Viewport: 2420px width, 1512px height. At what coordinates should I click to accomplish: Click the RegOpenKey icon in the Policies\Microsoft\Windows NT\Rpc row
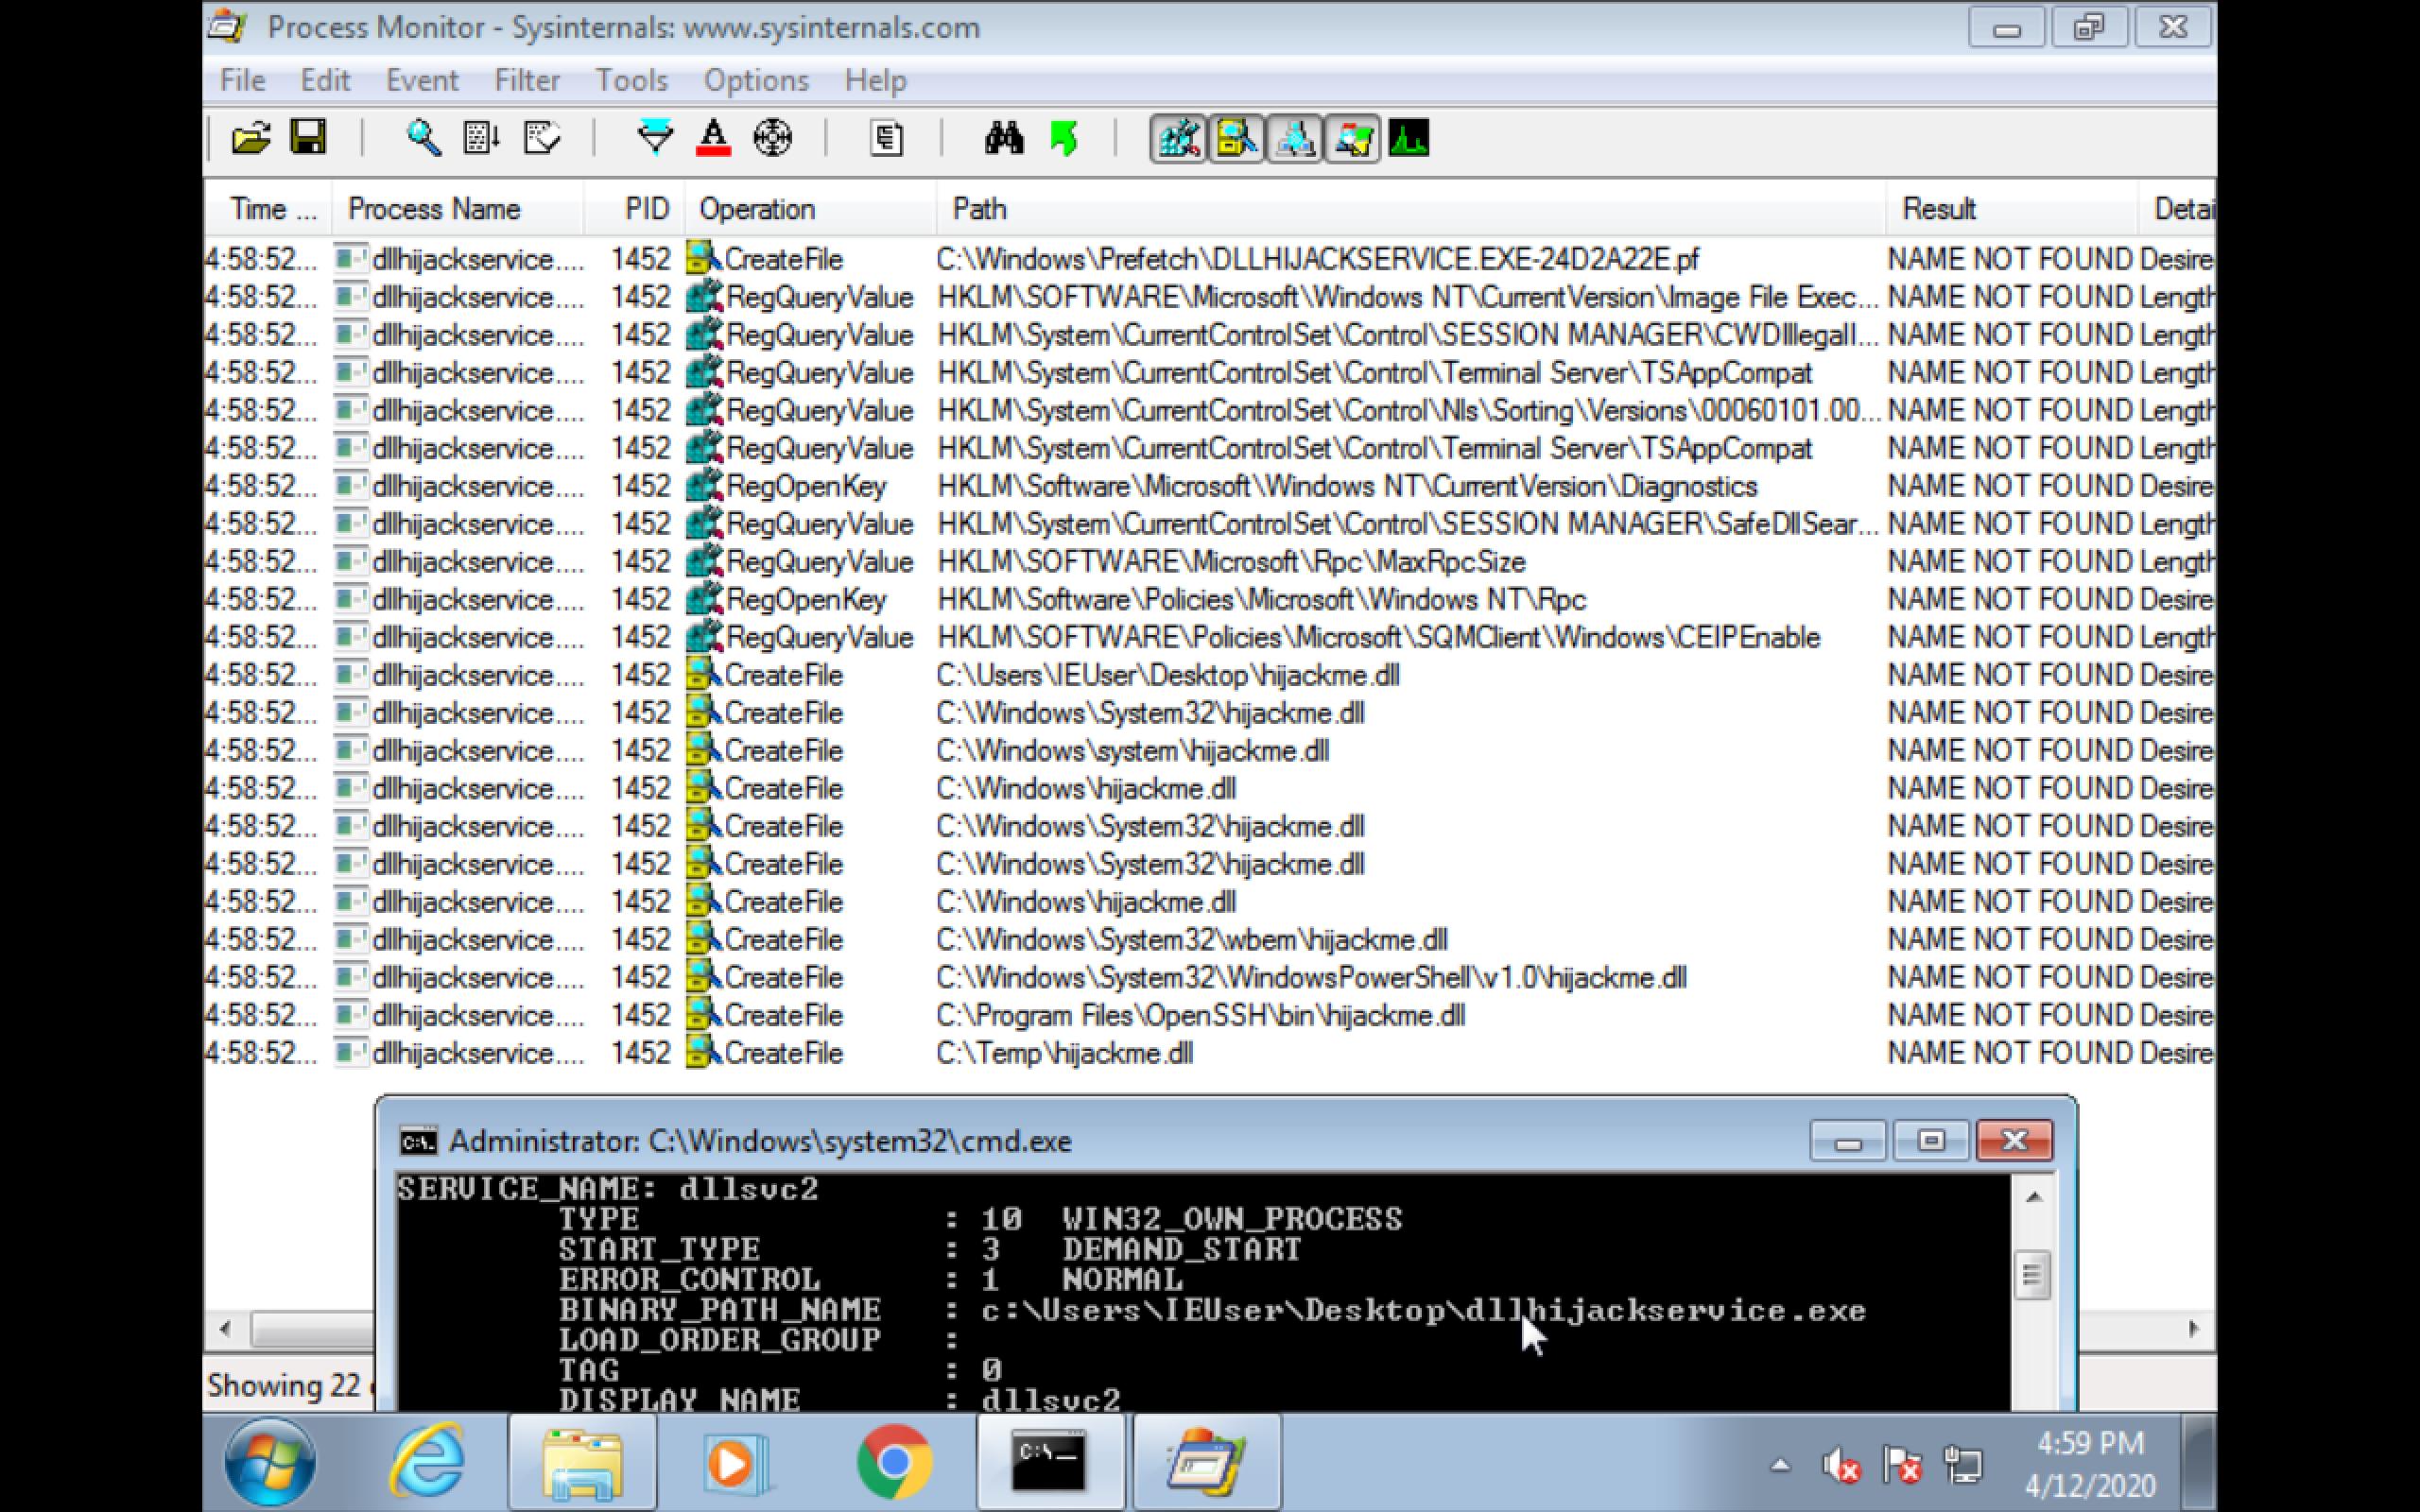(x=704, y=599)
